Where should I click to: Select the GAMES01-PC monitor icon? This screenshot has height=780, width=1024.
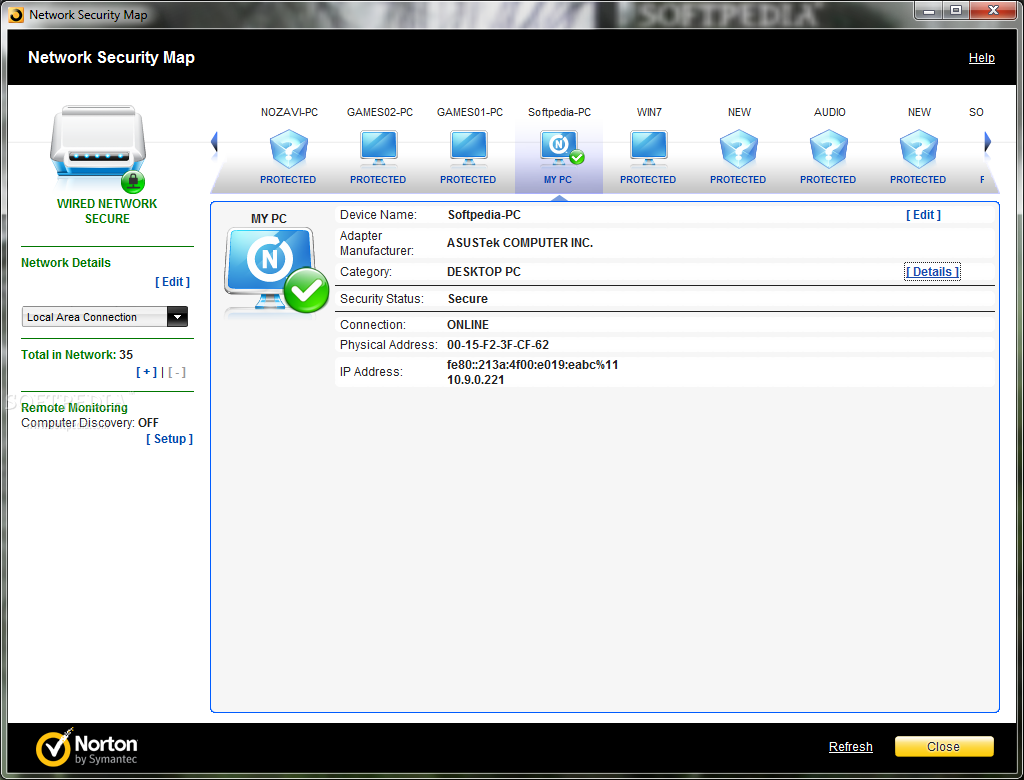point(469,148)
